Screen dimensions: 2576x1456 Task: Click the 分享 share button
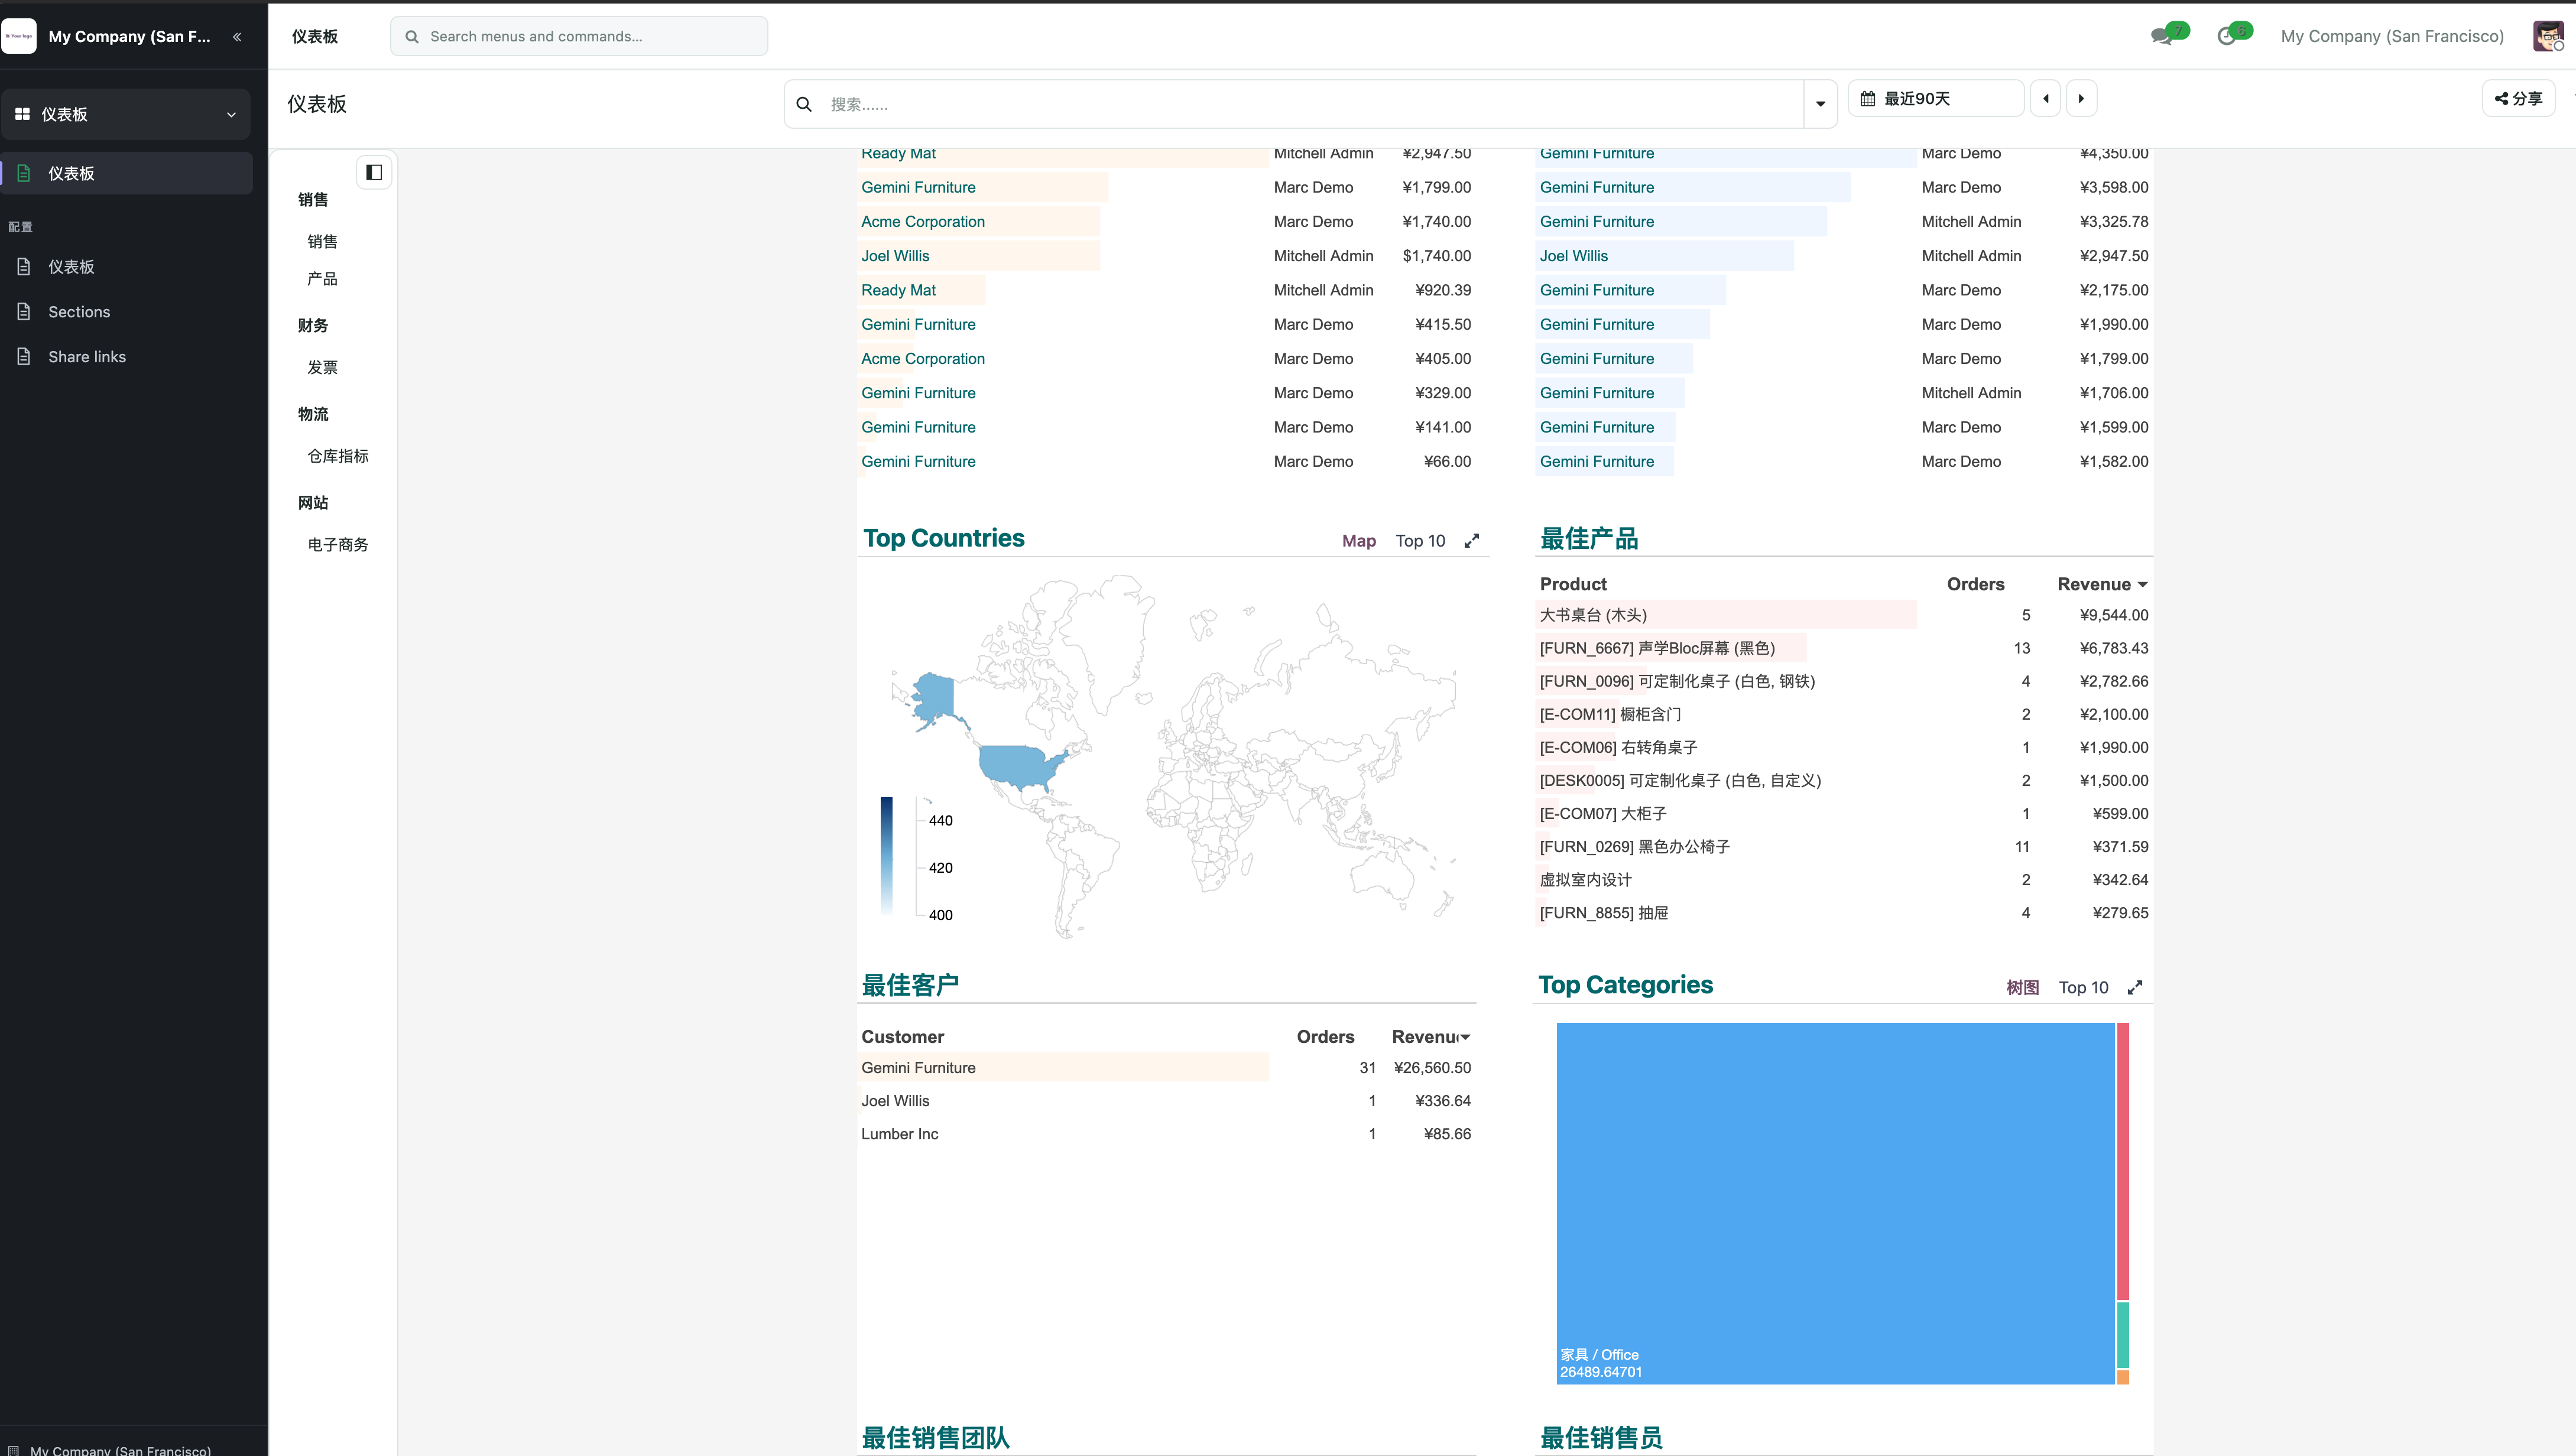click(2518, 98)
